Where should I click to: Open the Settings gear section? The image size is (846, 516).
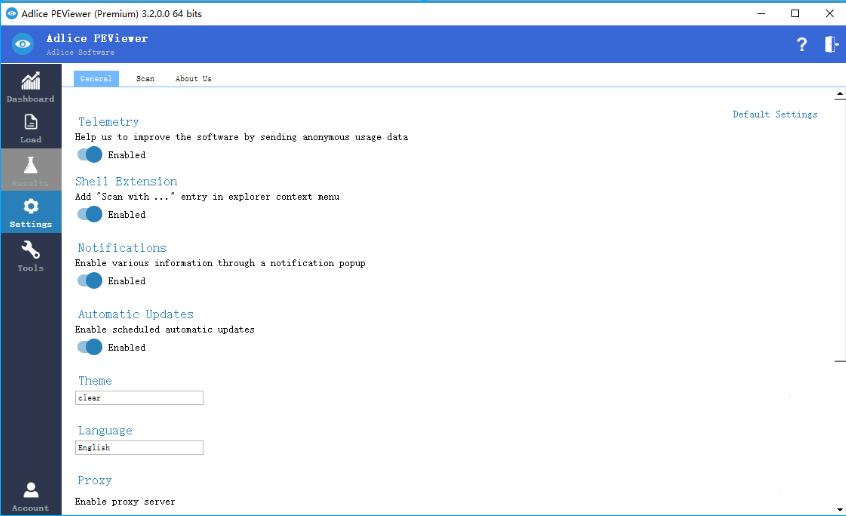[31, 213]
